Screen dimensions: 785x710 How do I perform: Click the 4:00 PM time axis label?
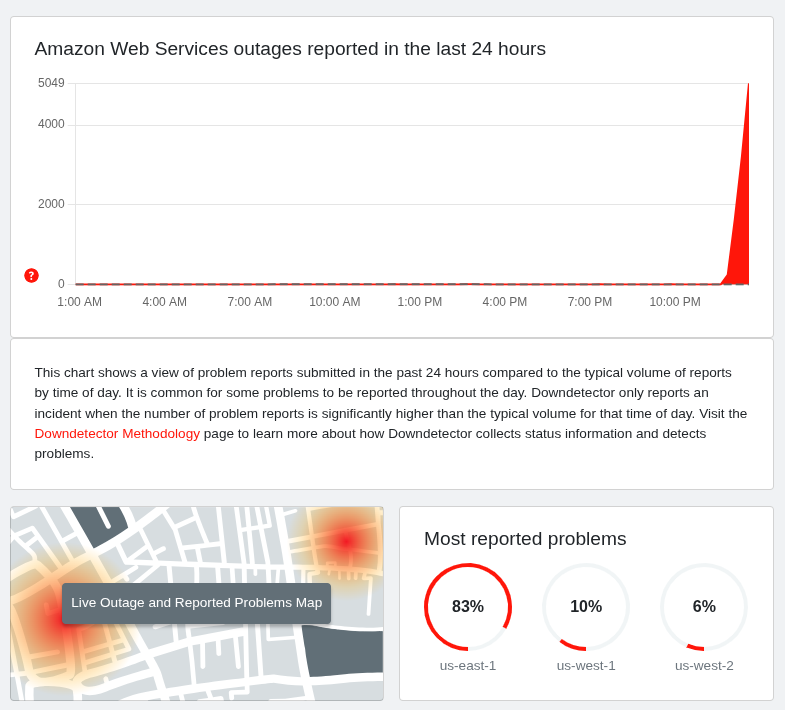(505, 302)
